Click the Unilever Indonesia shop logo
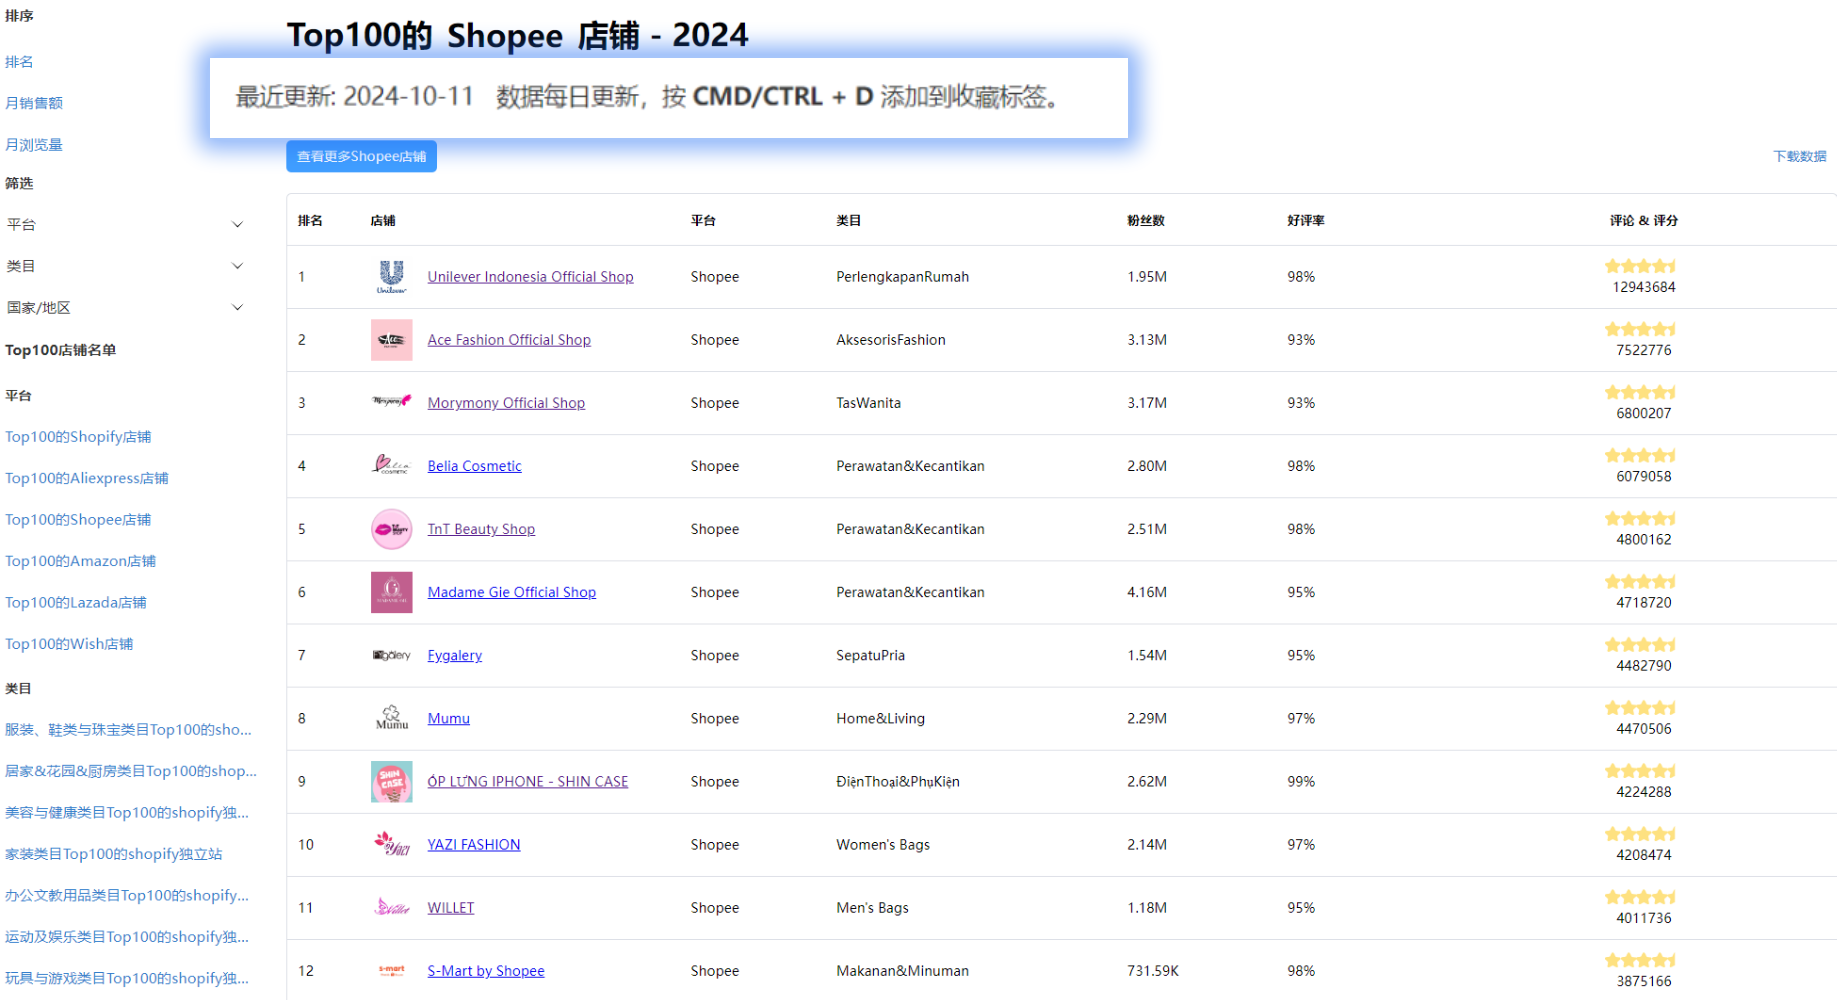Image resolution: width=1837 pixels, height=1000 pixels. coord(391,277)
